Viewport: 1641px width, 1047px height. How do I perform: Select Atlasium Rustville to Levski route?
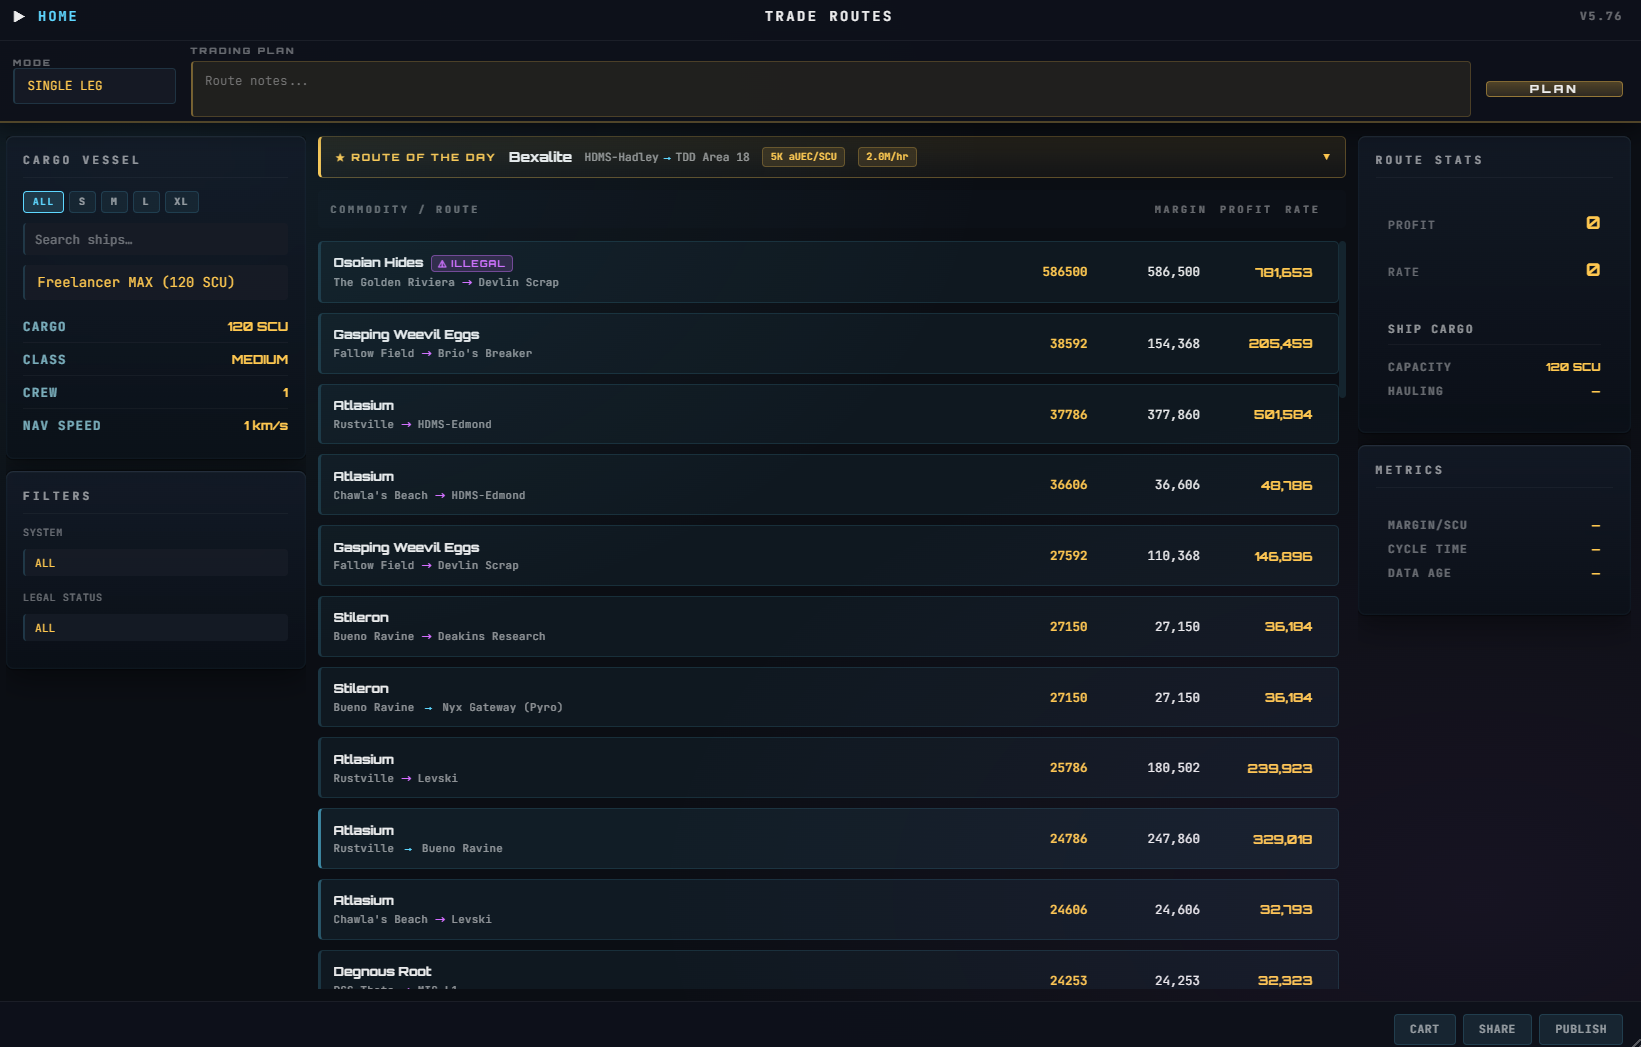pos(828,768)
